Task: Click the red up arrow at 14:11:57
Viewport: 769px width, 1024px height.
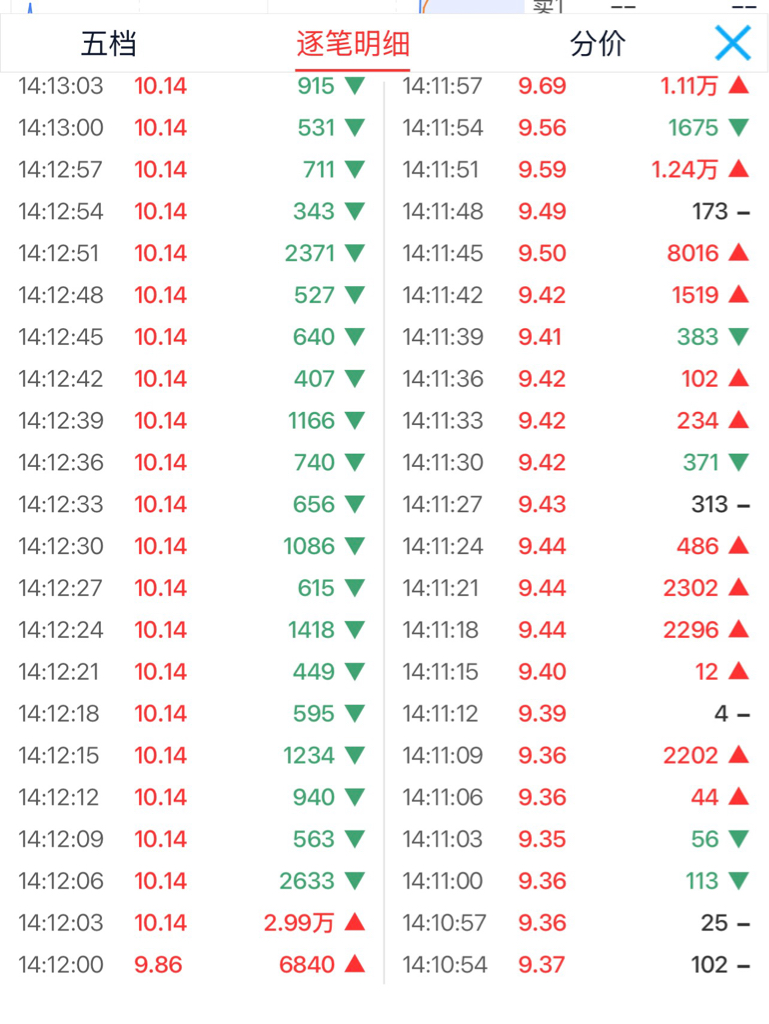Action: (x=738, y=86)
